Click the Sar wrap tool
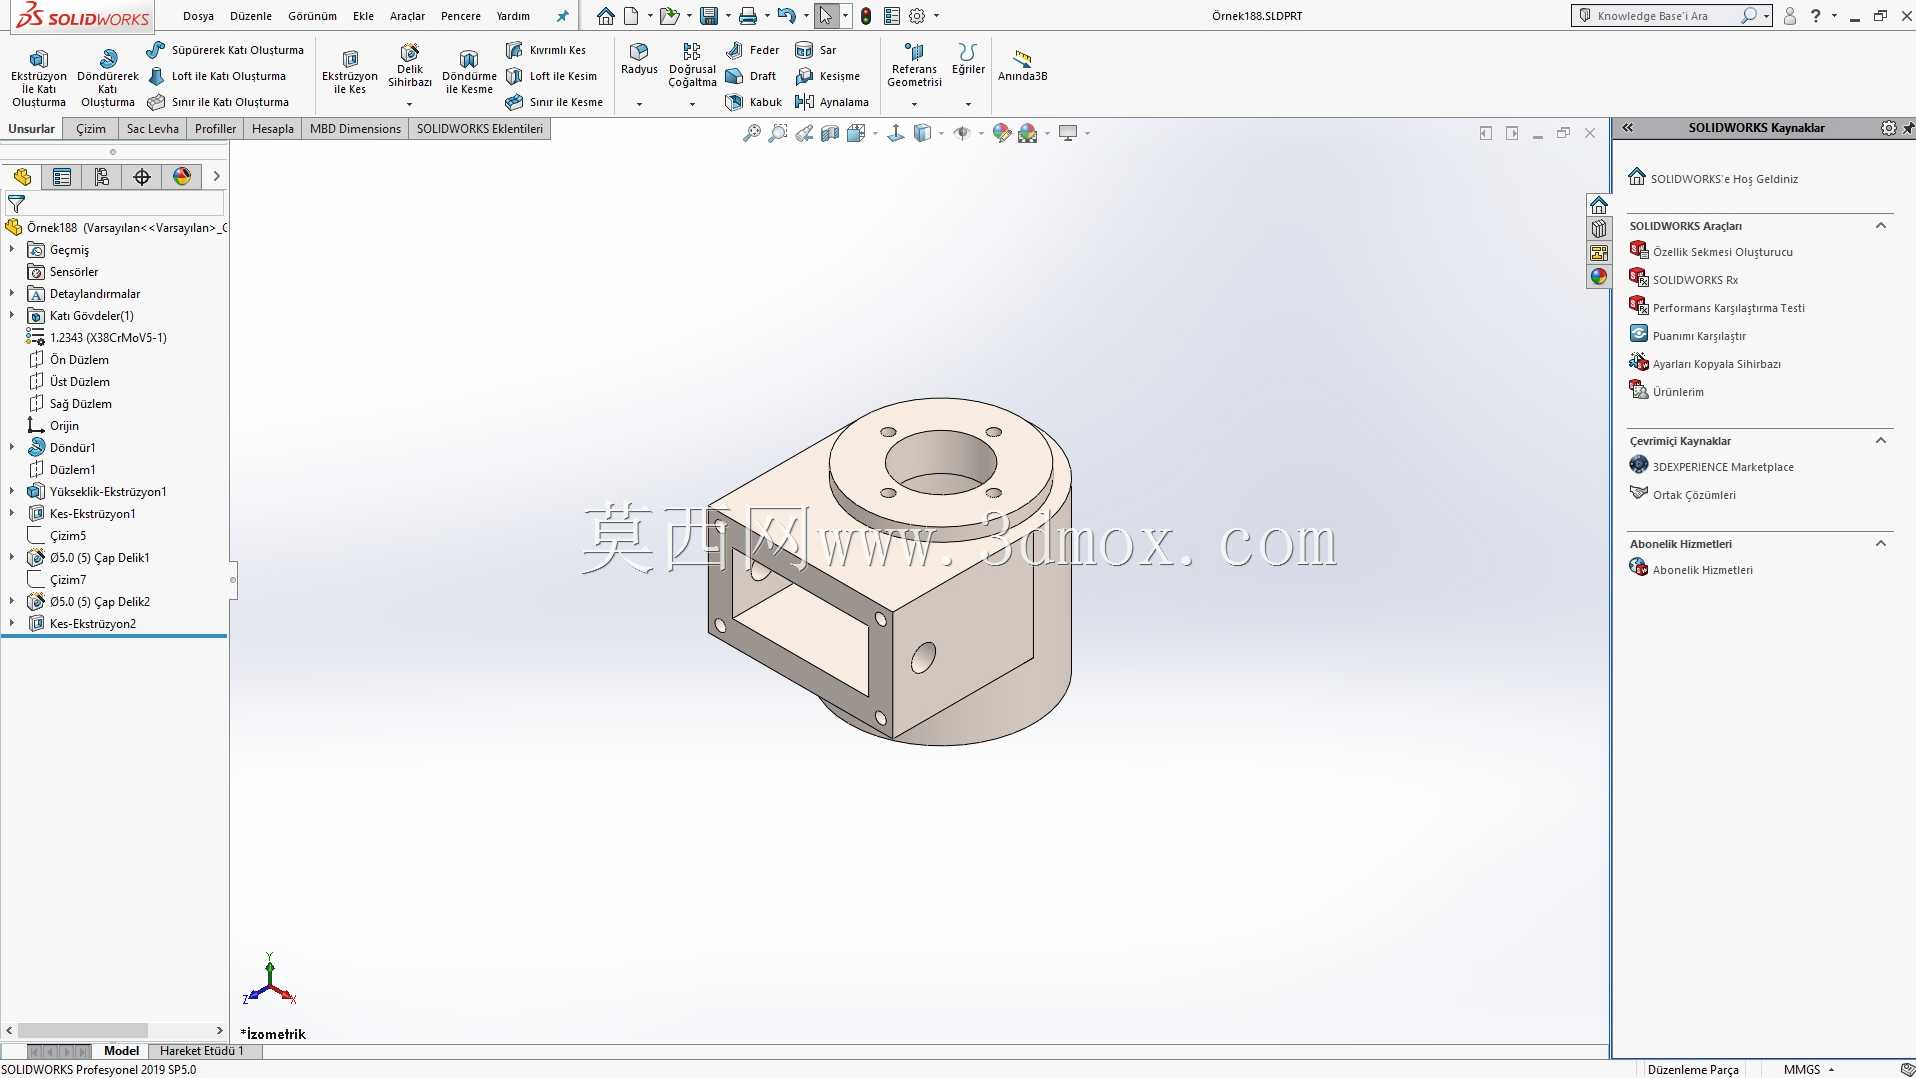 (815, 50)
